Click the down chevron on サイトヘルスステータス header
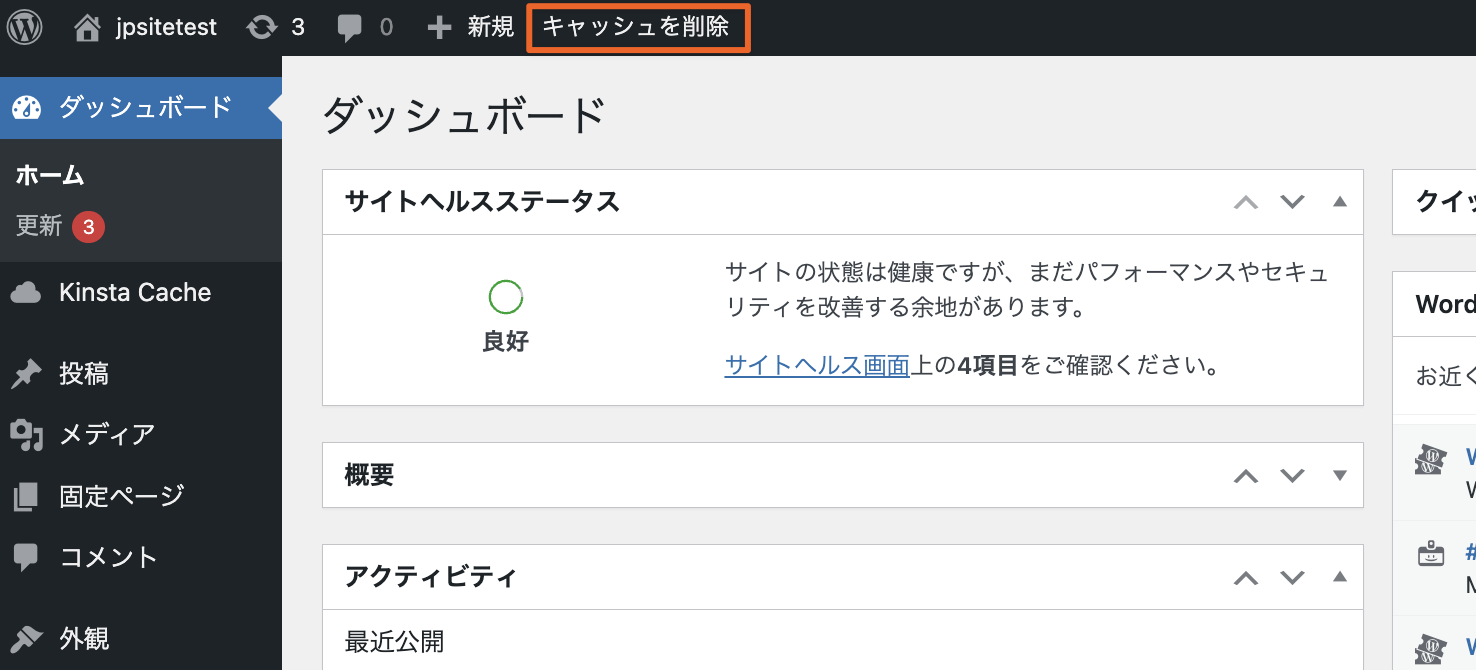Image resolution: width=1476 pixels, height=670 pixels. 1292,201
